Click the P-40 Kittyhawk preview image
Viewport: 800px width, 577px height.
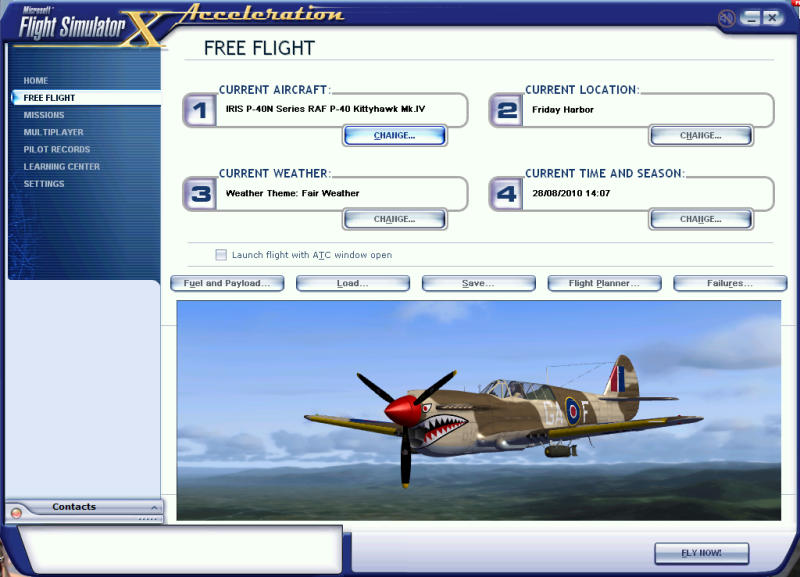coord(478,410)
